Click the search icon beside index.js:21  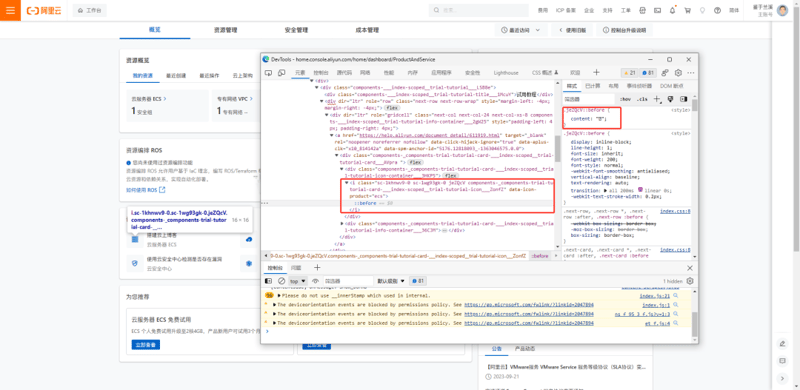[676, 296]
